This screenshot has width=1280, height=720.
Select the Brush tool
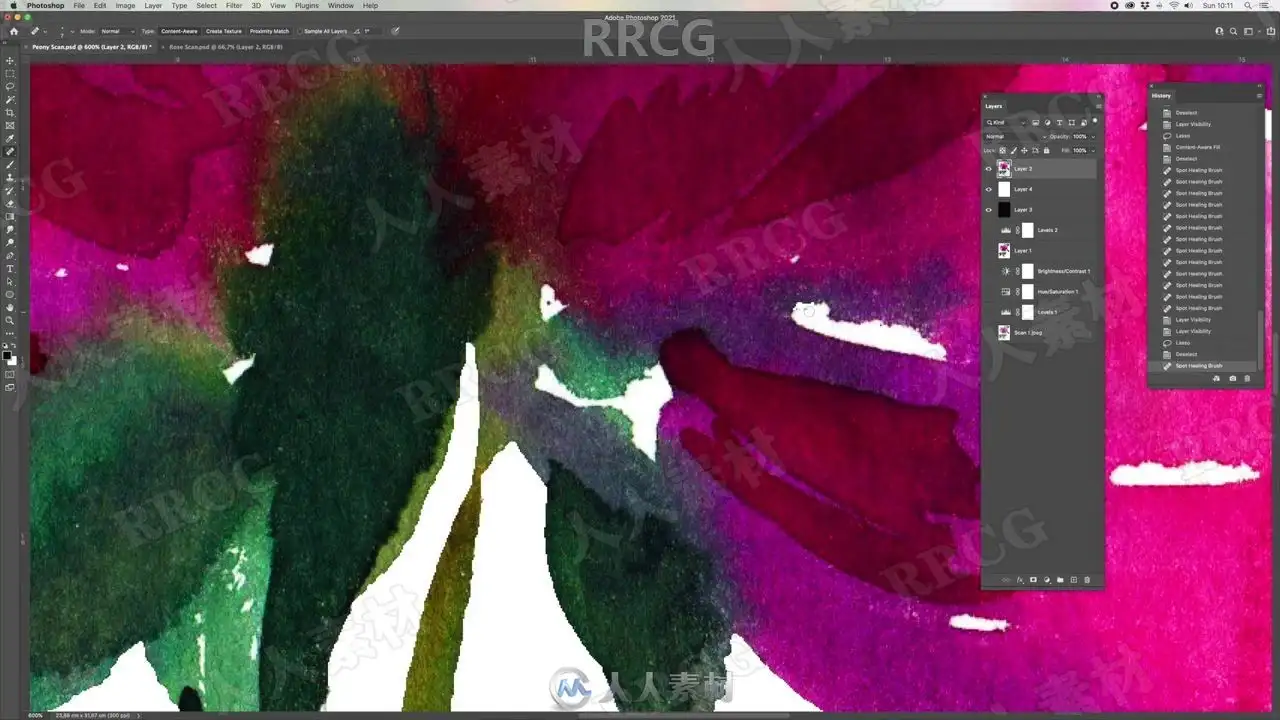[x=10, y=164]
